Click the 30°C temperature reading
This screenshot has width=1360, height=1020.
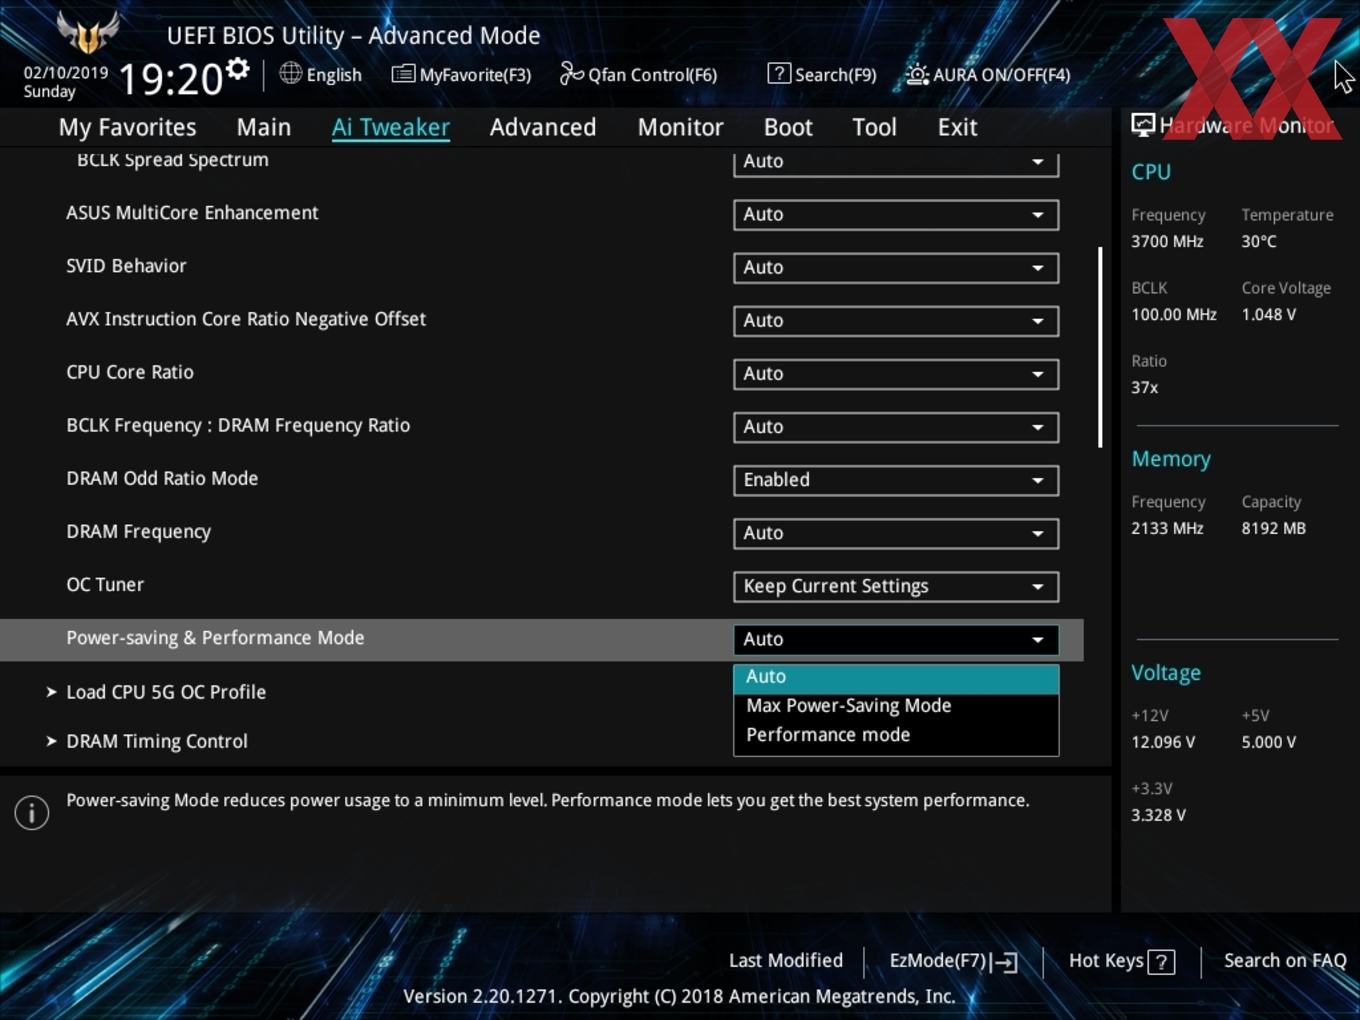(x=1259, y=241)
